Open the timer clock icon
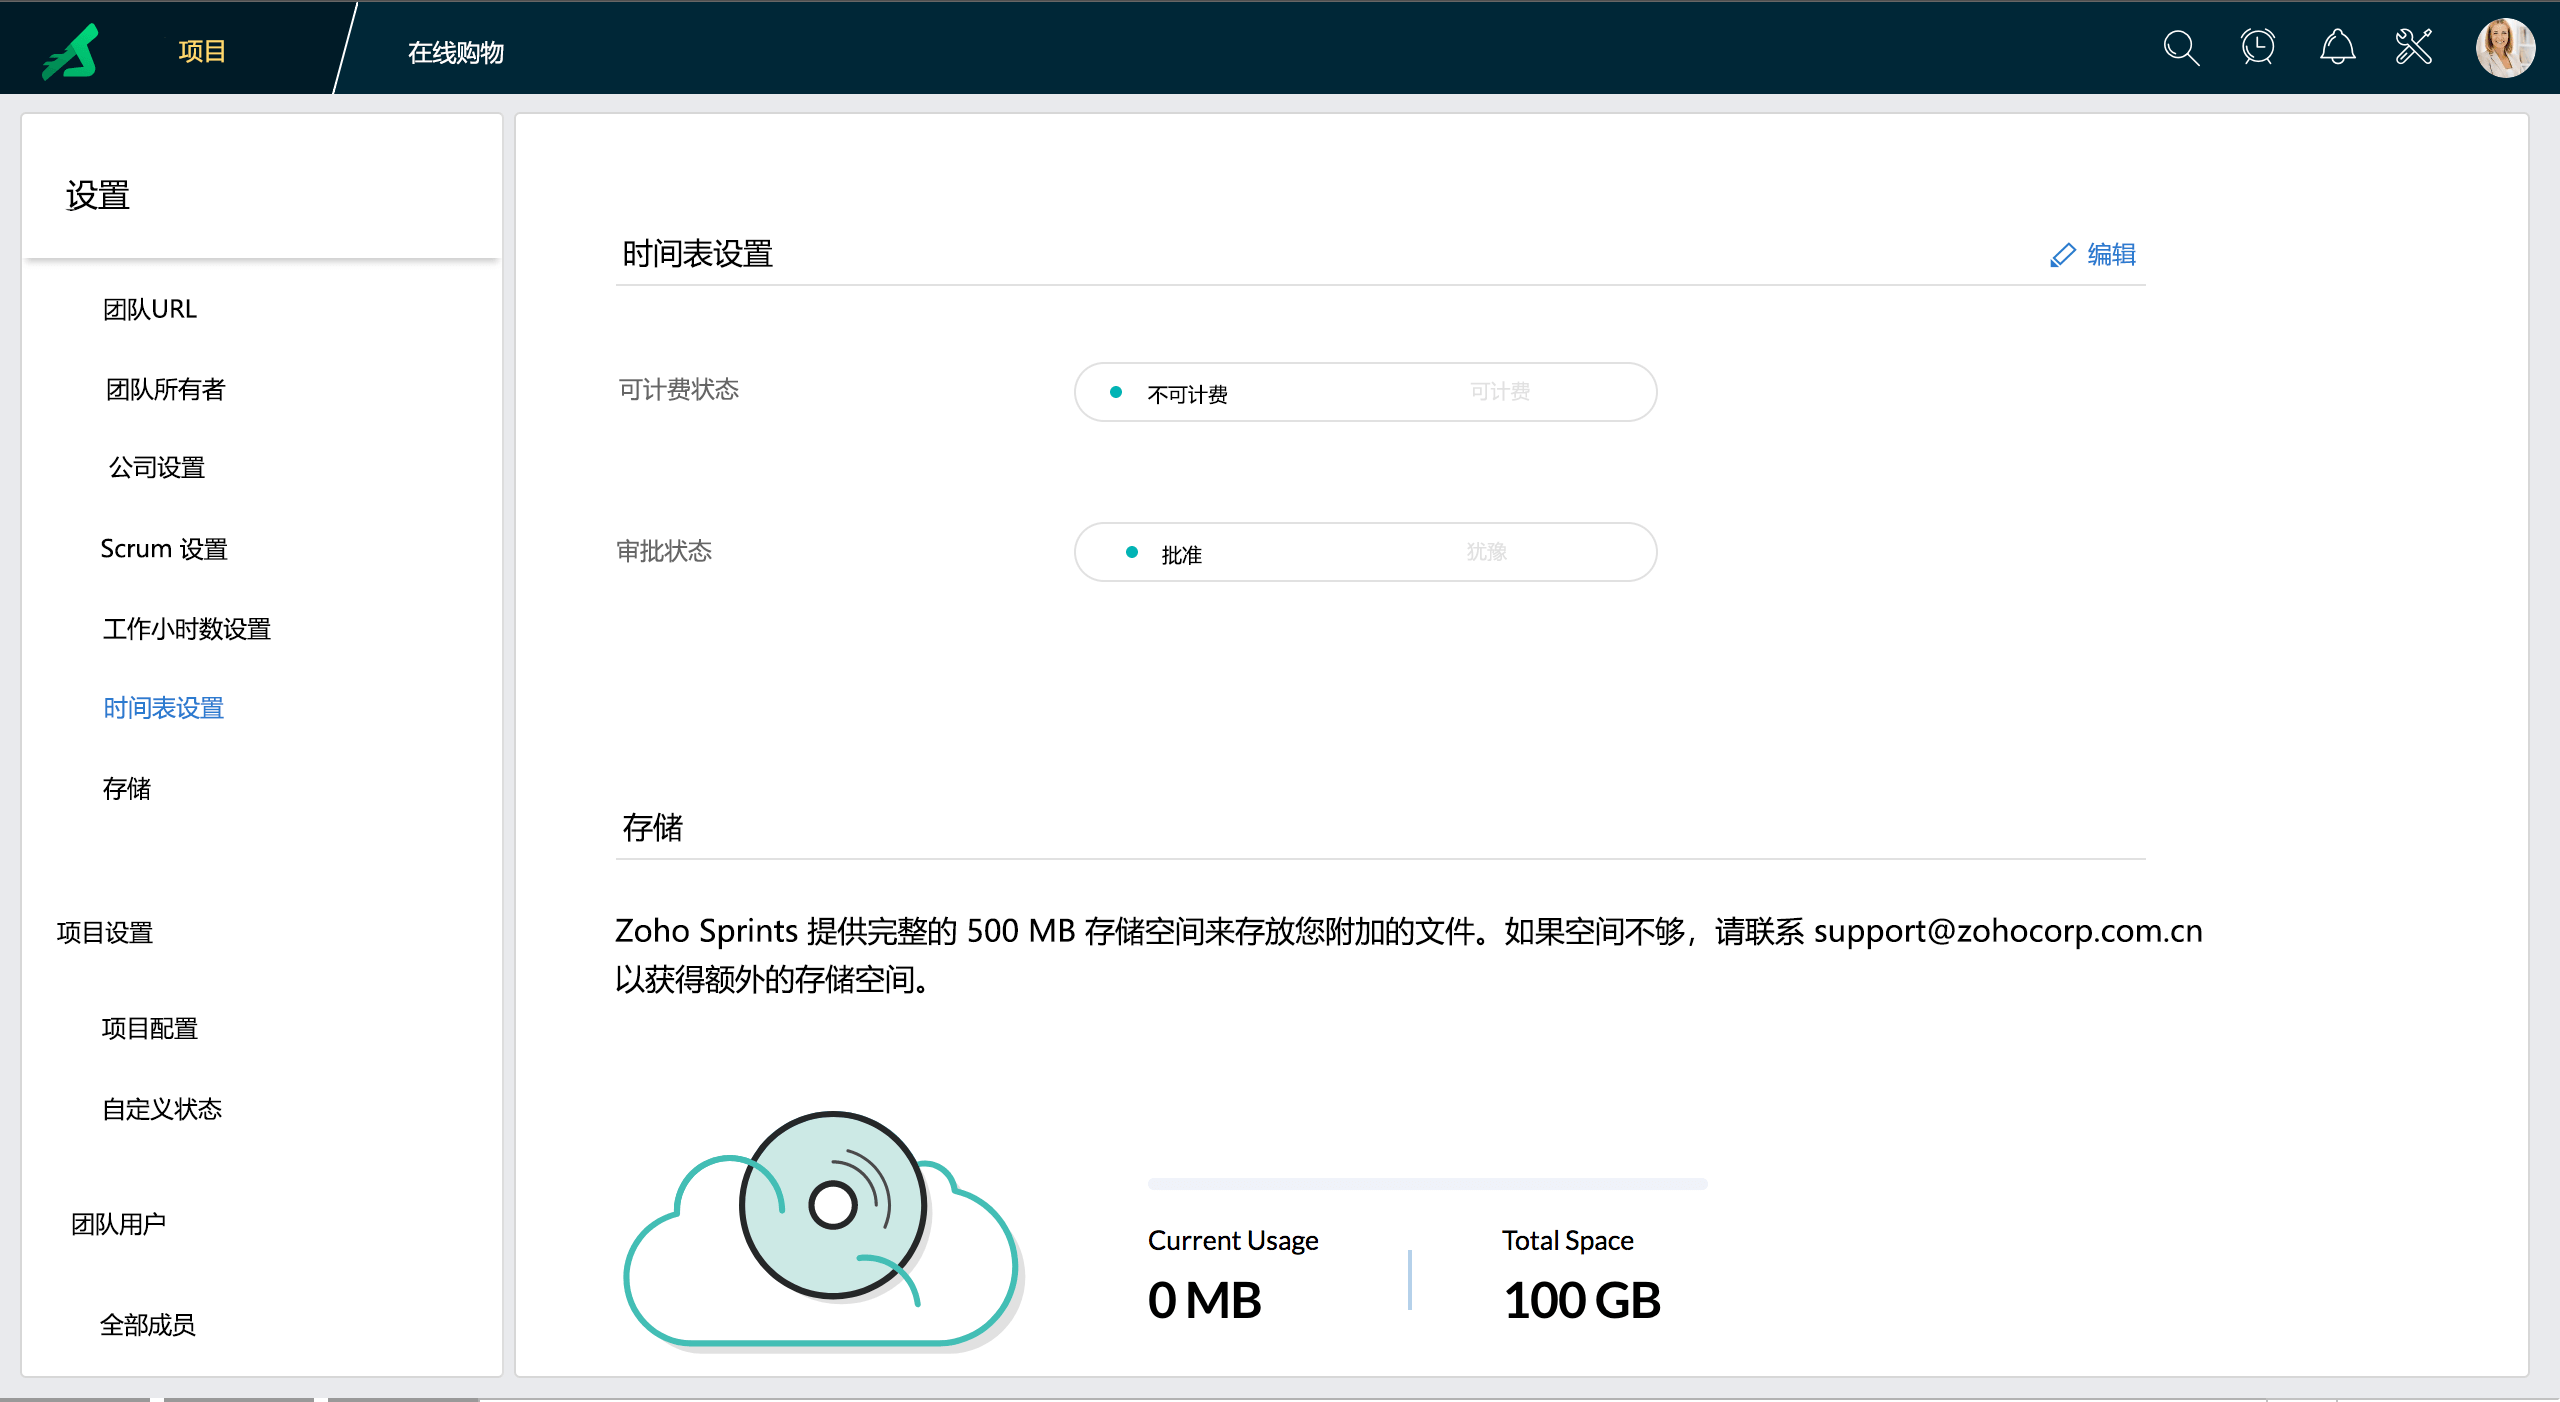The height and width of the screenshot is (1402, 2560). 2258,47
